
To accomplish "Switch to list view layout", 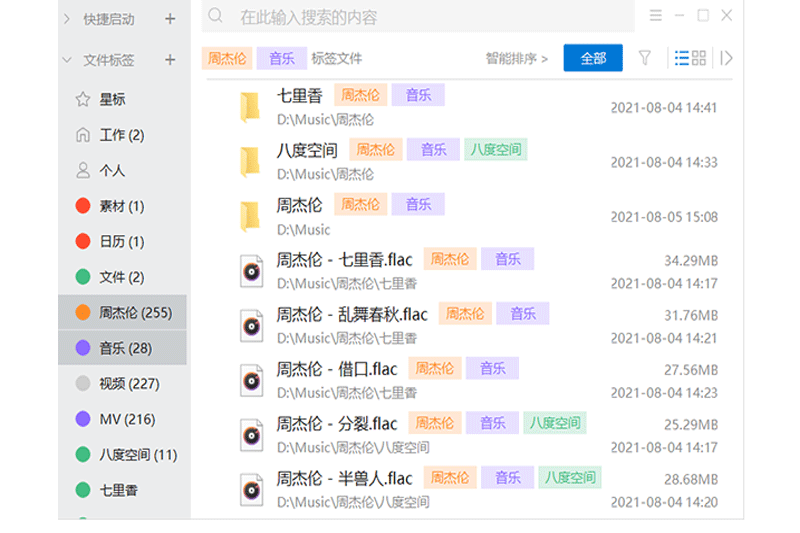I will [682, 58].
